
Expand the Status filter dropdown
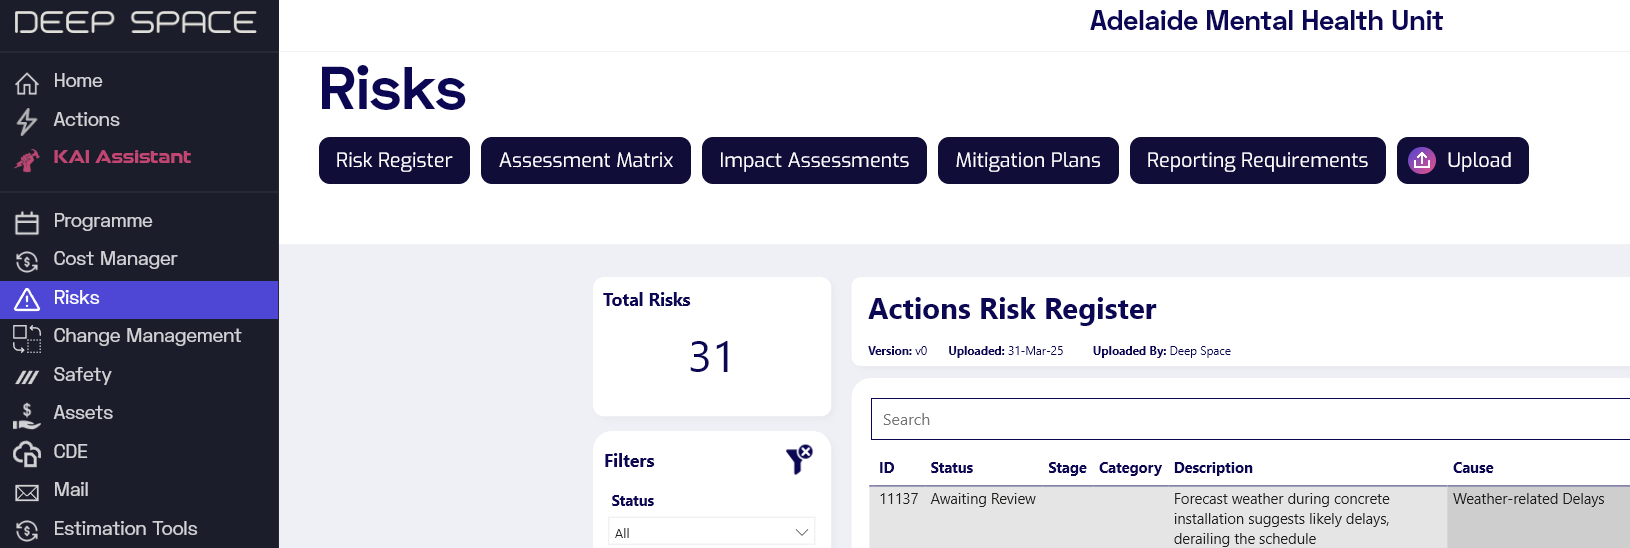pos(712,532)
